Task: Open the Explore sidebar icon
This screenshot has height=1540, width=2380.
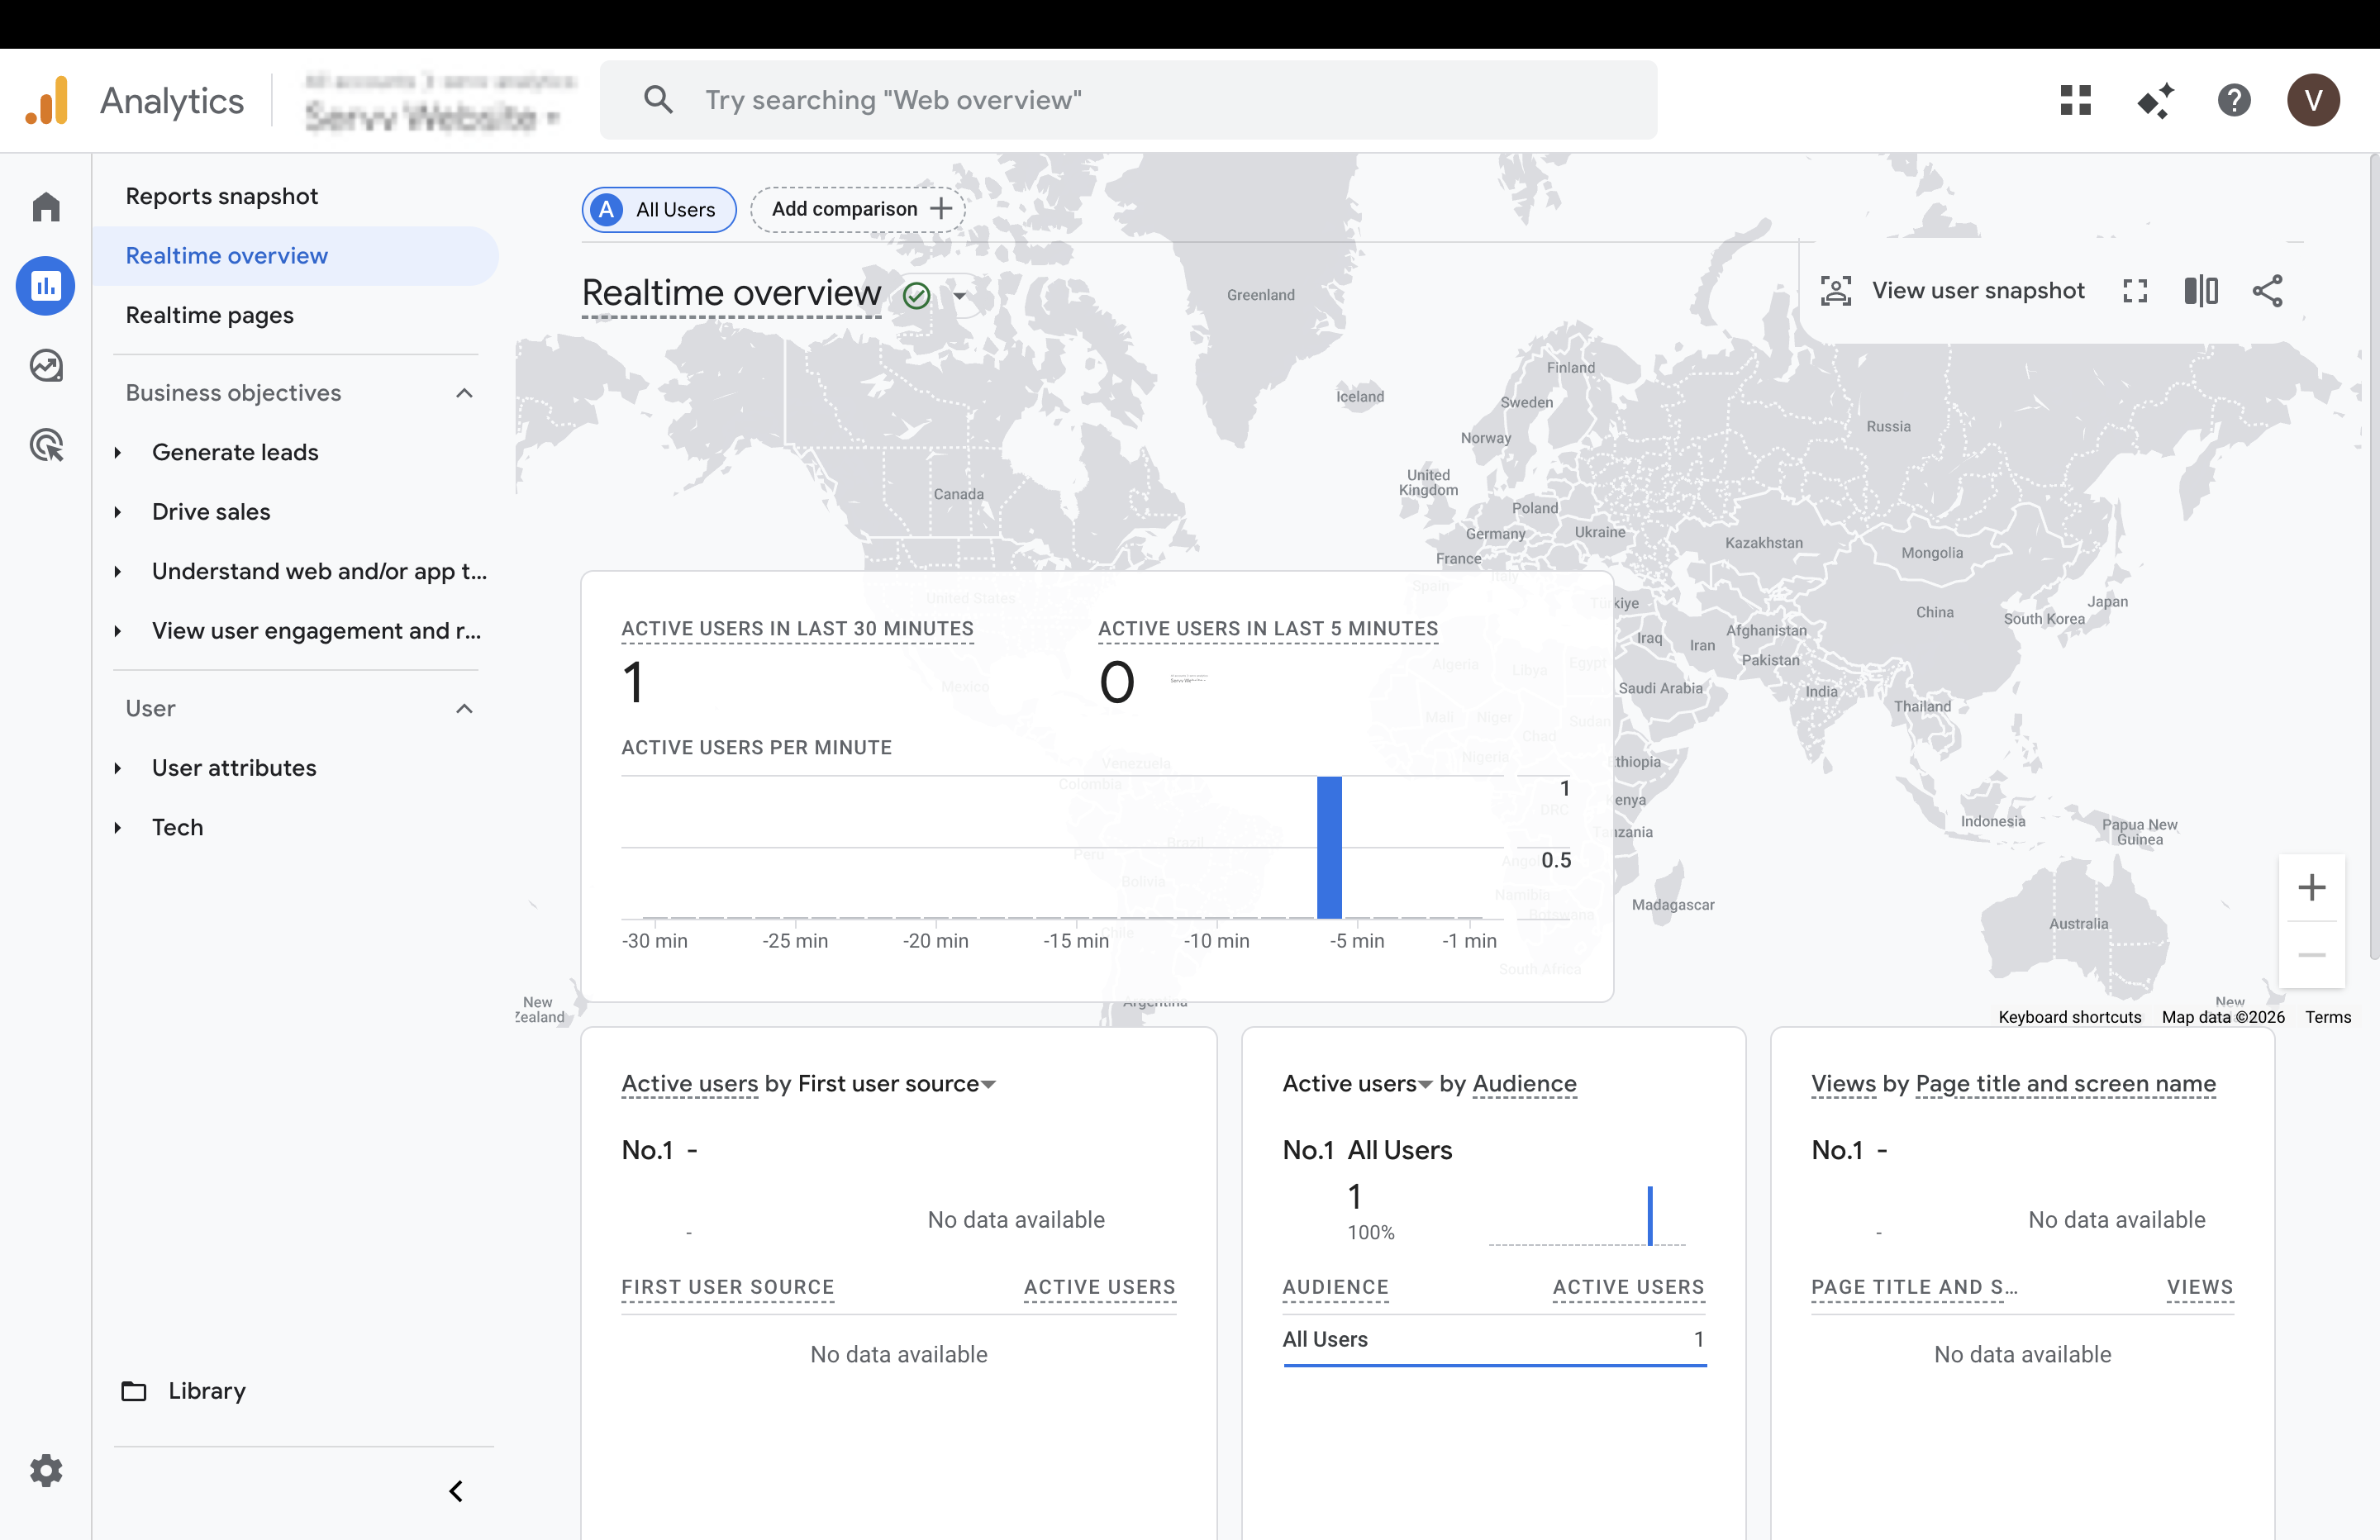Action: (46, 366)
